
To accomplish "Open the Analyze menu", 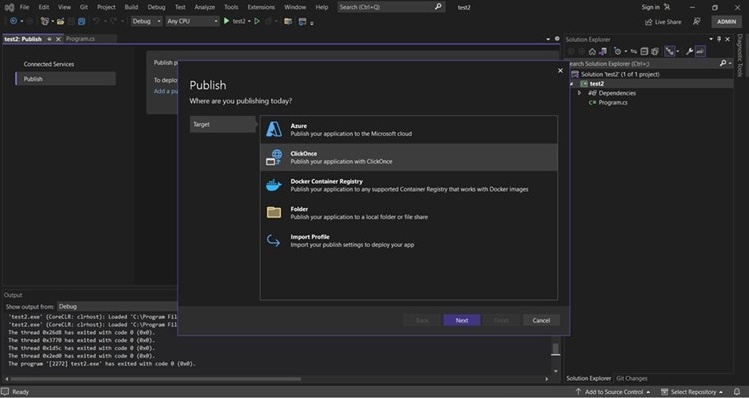I will tap(204, 7).
